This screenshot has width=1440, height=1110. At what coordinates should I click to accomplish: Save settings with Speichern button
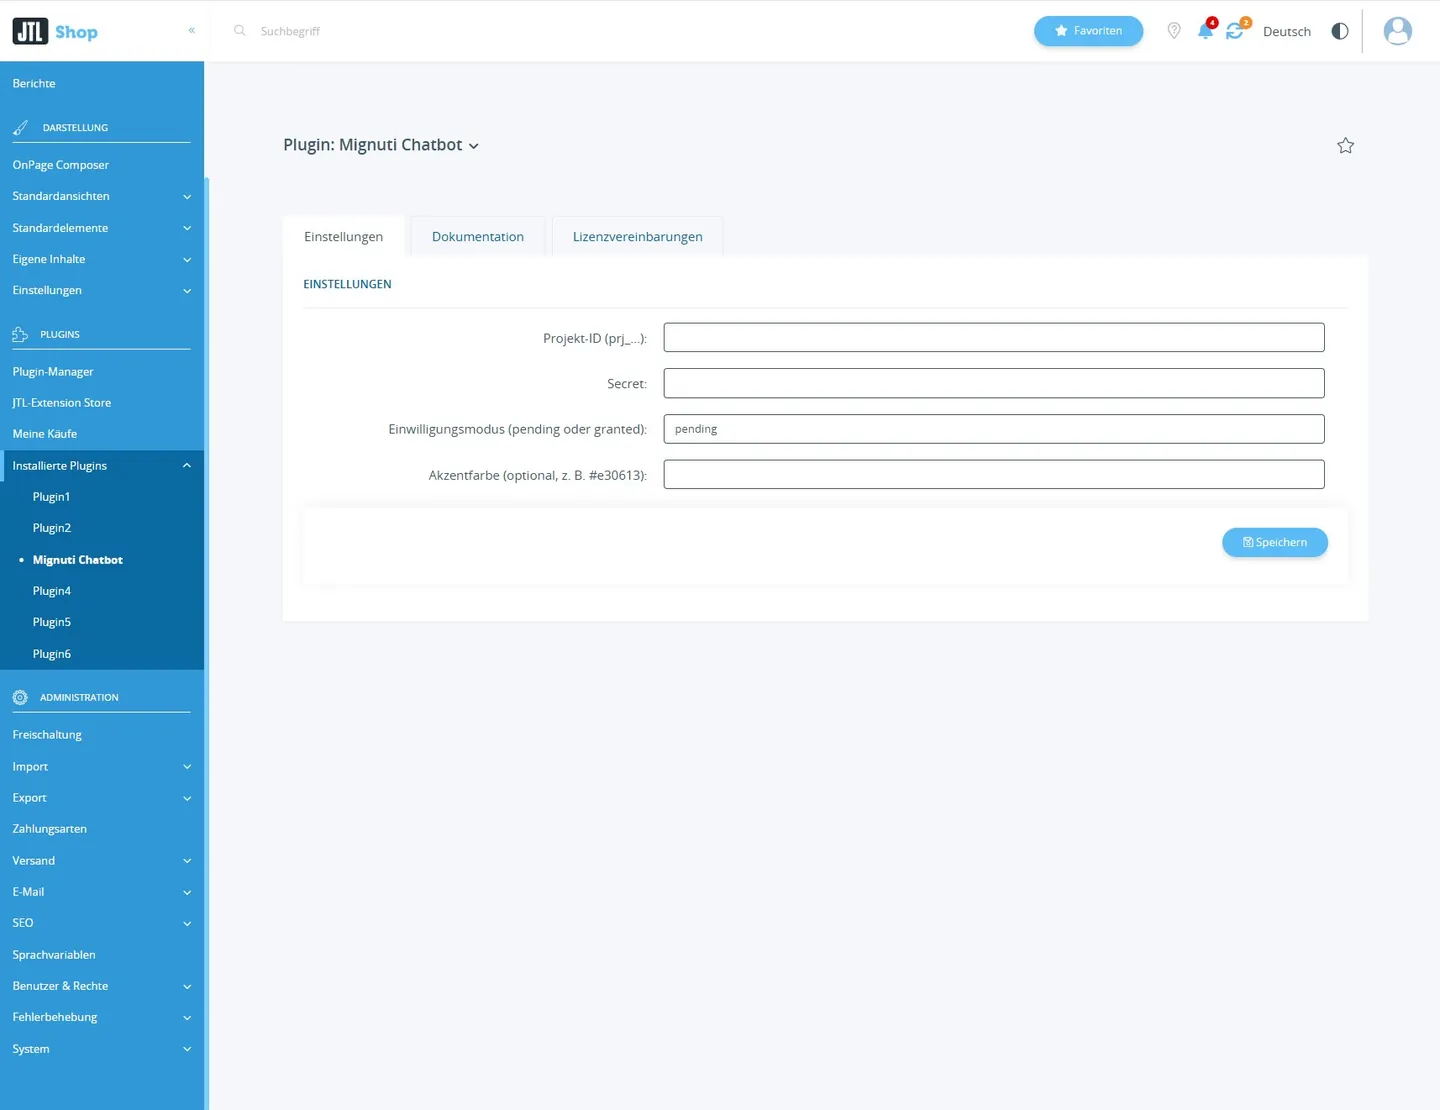[1275, 542]
